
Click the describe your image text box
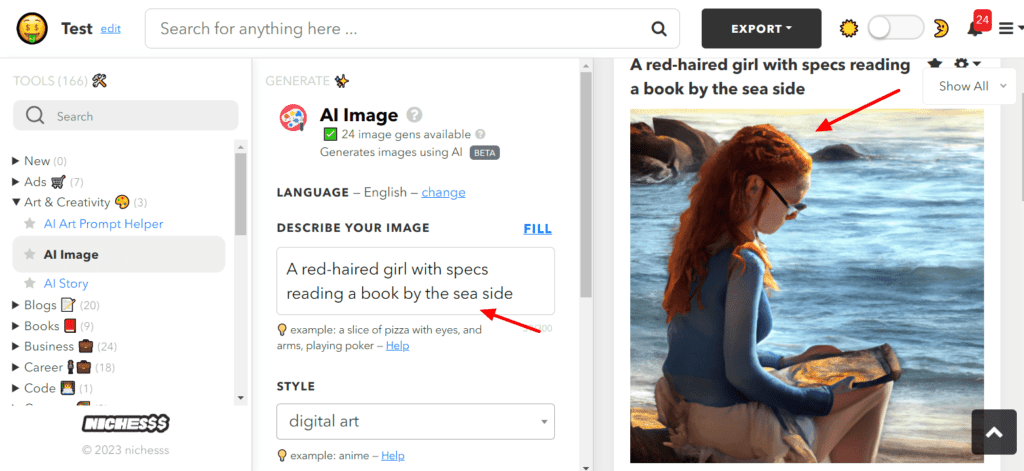pyautogui.click(x=415, y=282)
